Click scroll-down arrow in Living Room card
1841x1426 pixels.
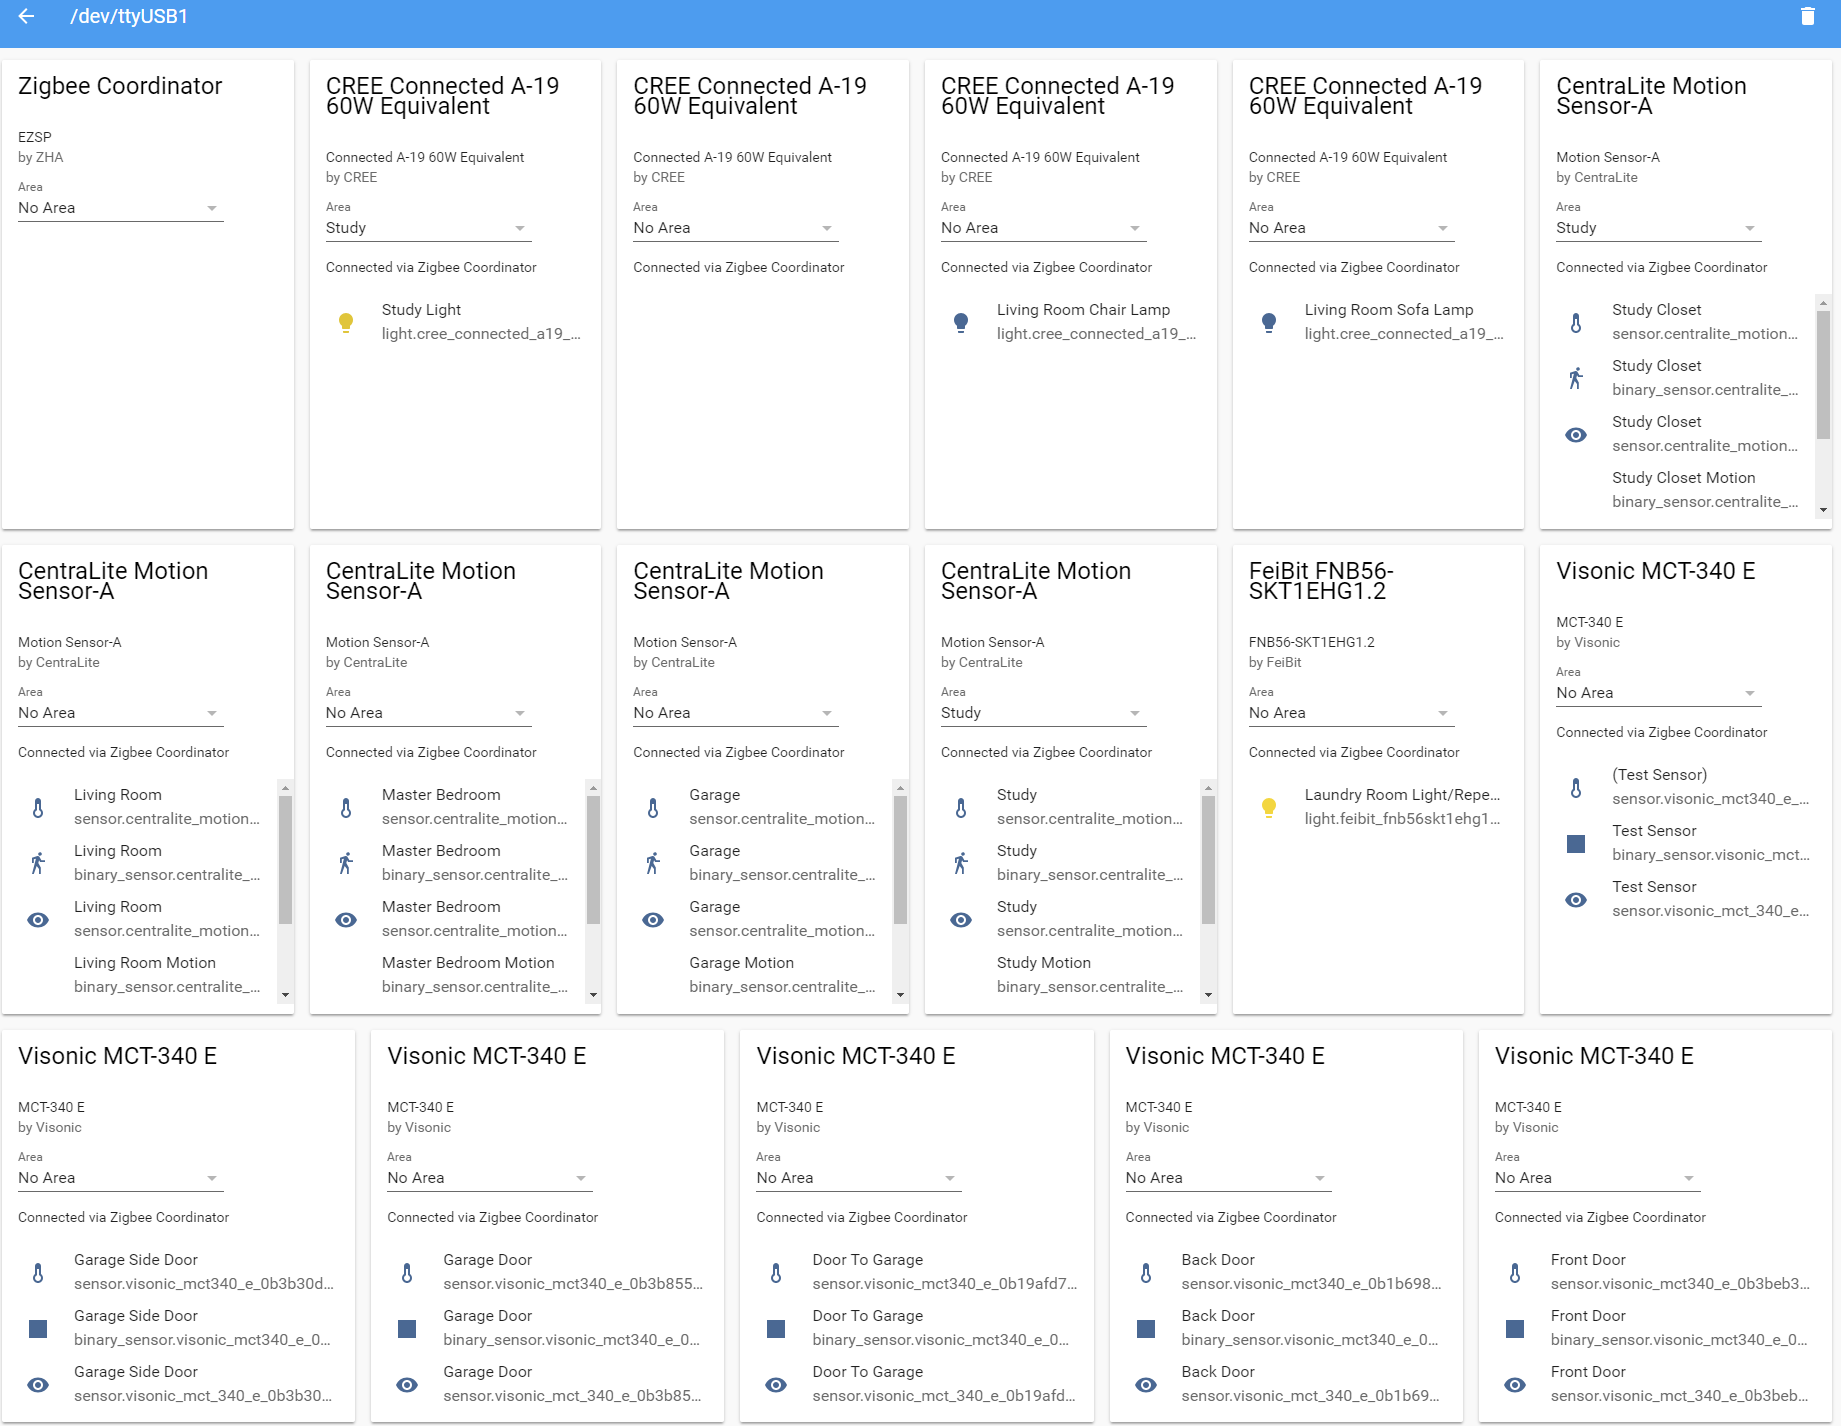pos(285,995)
